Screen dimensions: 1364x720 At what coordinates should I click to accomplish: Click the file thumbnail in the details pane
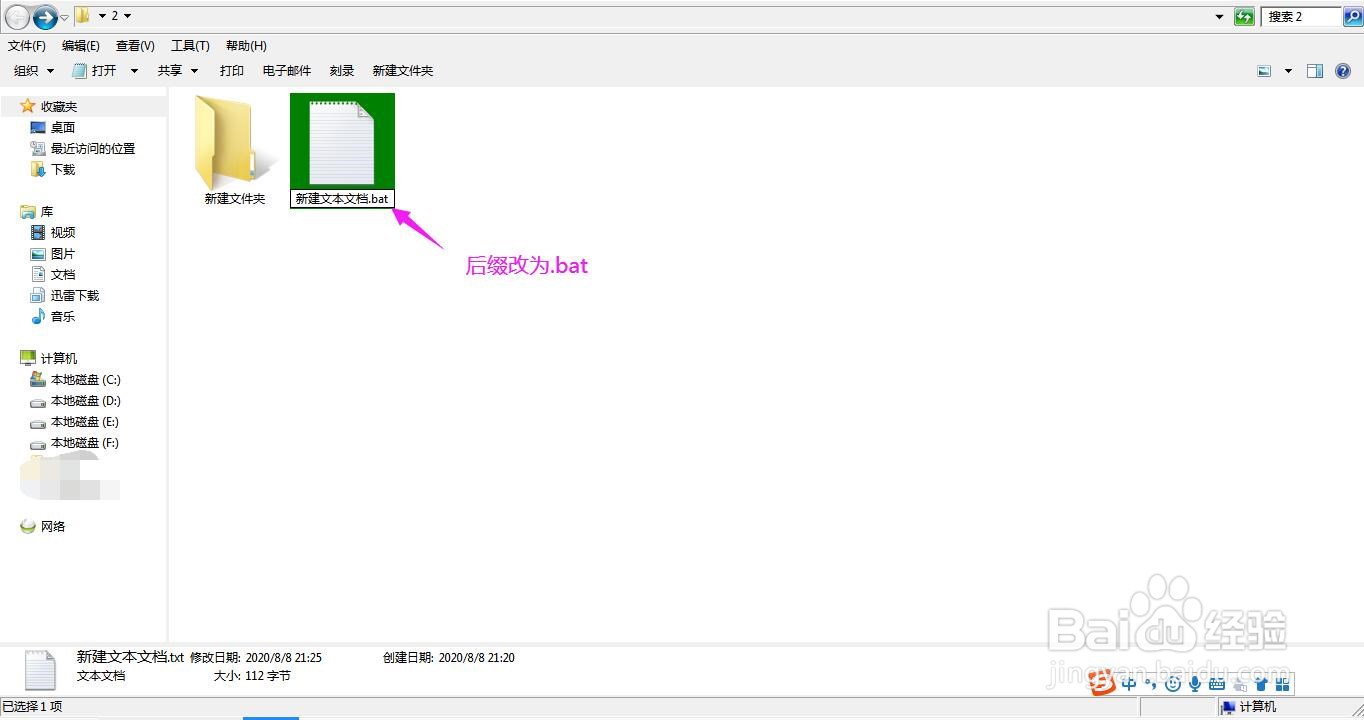point(41,670)
